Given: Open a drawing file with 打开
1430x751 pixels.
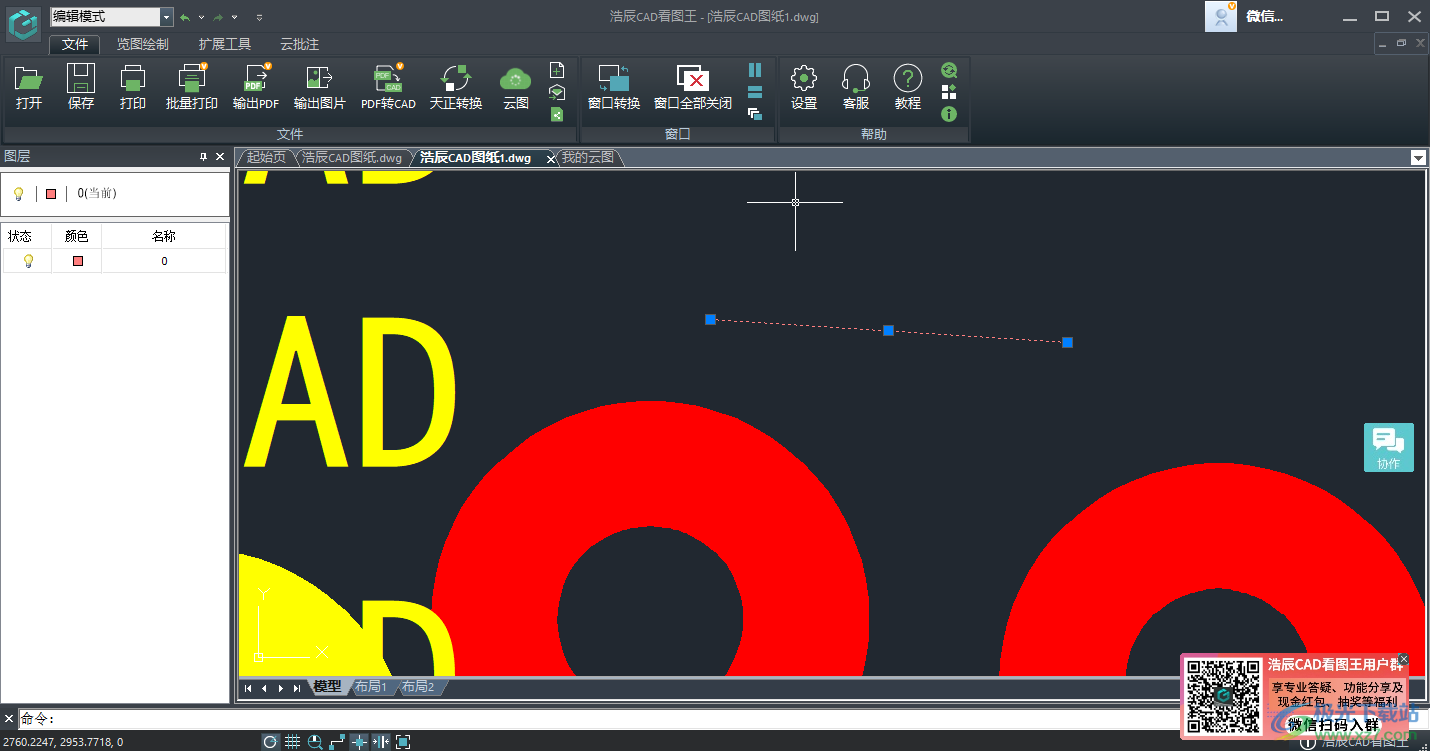Looking at the screenshot, I should pyautogui.click(x=29, y=87).
